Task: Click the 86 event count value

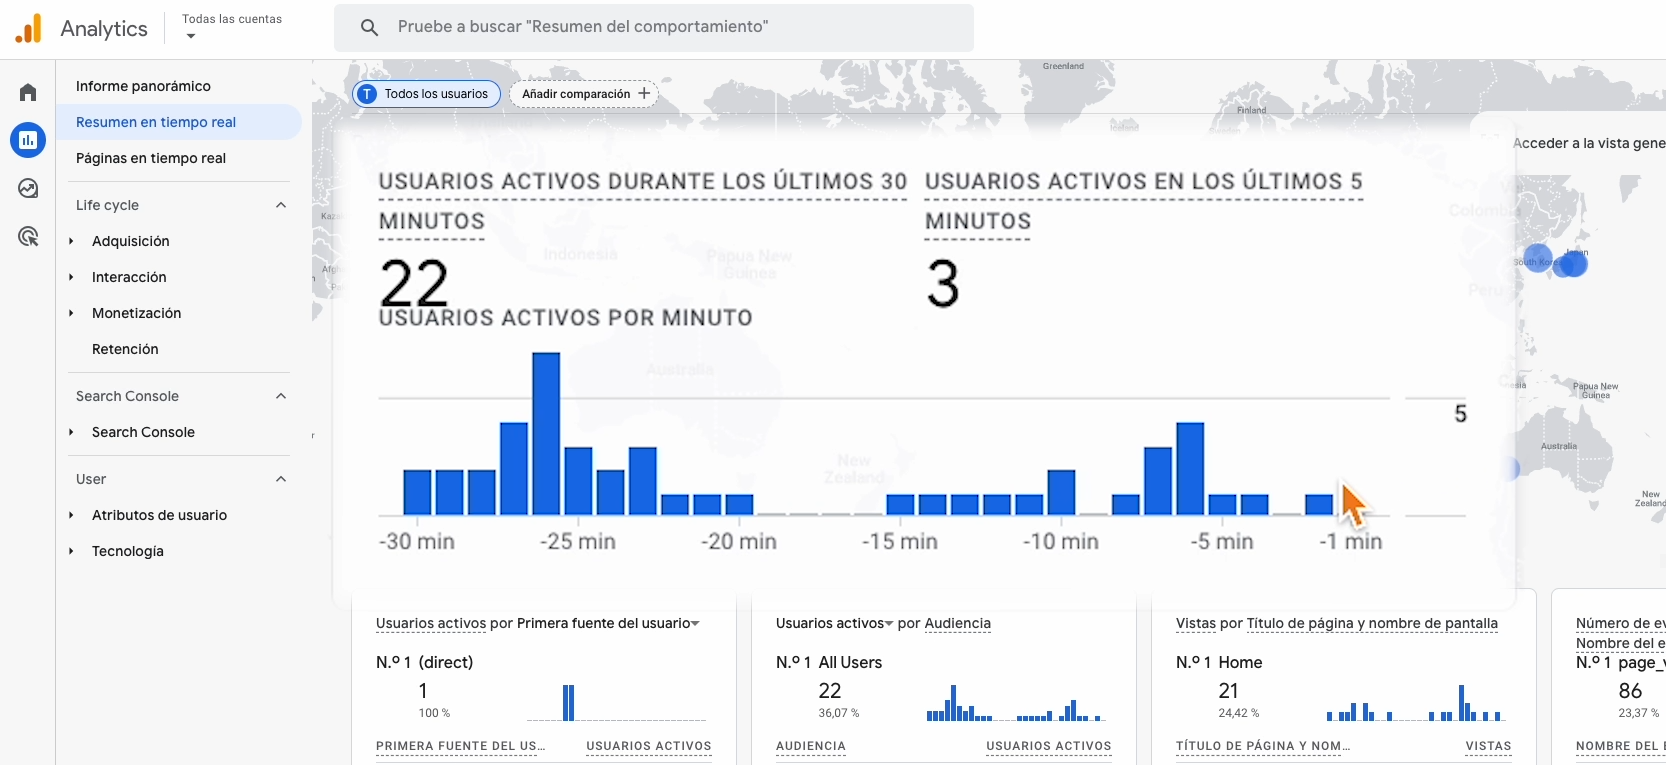Action: click(x=1630, y=691)
